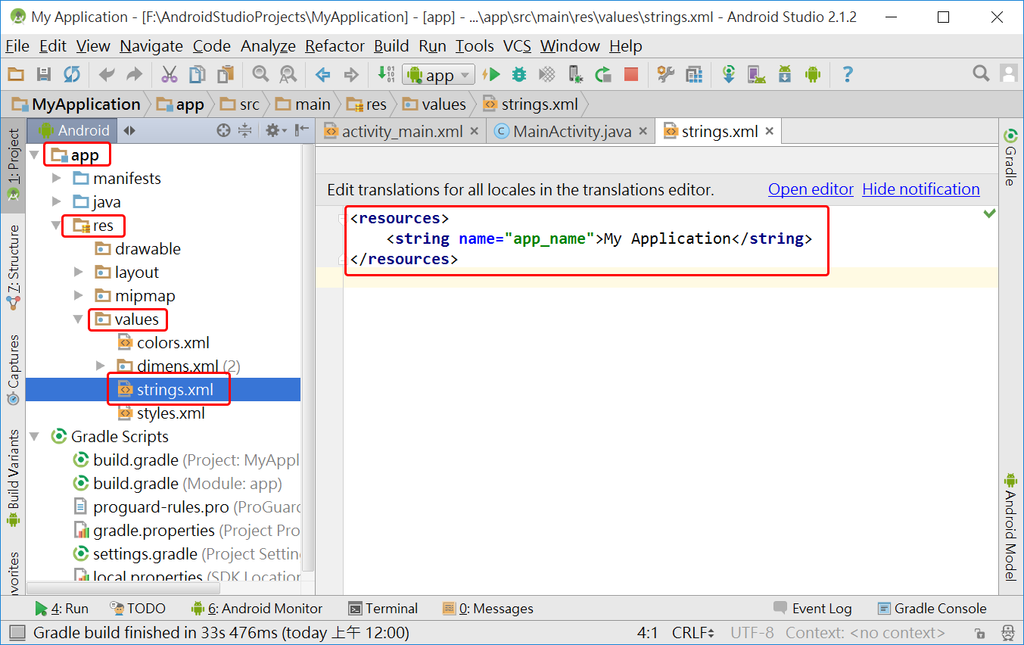Click the Save All toolbar icon
The width and height of the screenshot is (1024, 645).
point(44,74)
